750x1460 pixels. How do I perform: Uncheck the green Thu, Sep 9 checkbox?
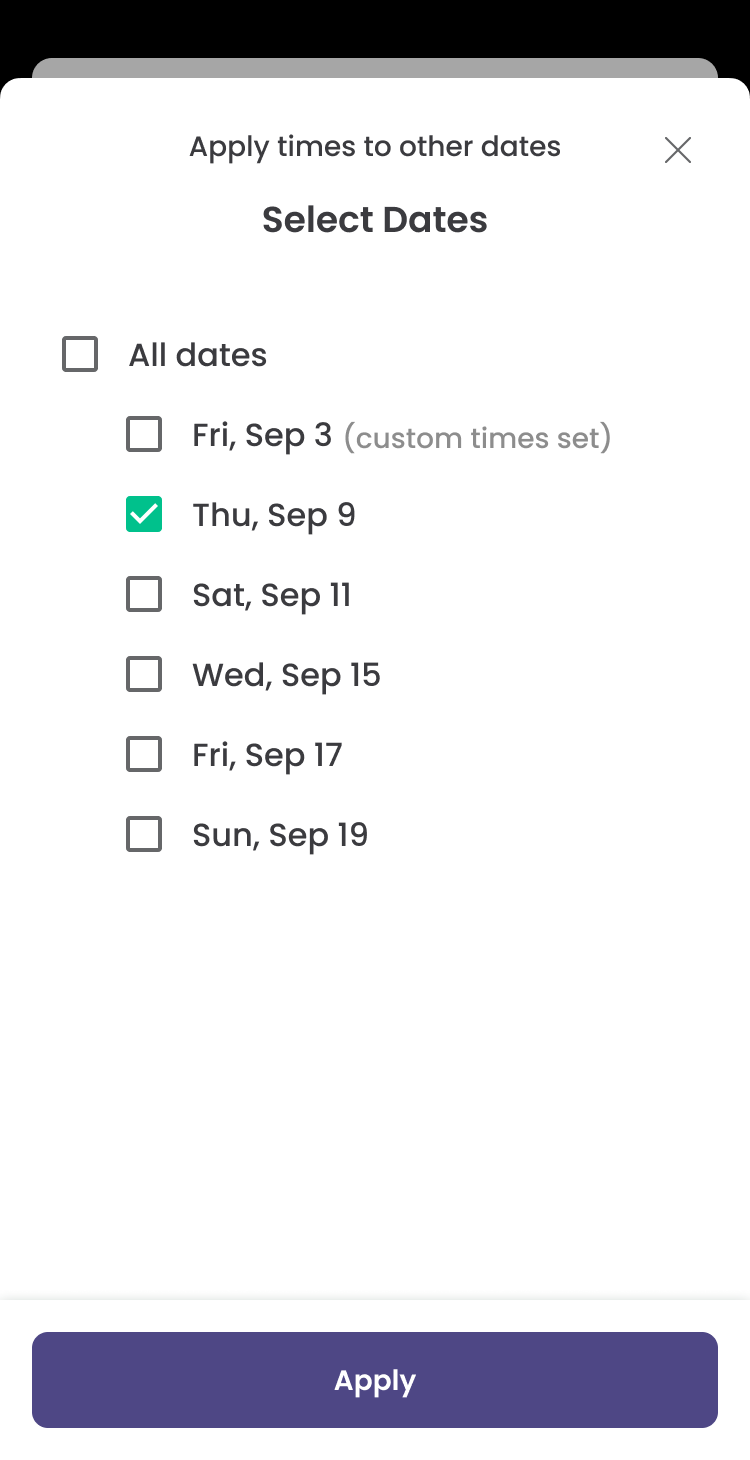point(144,515)
